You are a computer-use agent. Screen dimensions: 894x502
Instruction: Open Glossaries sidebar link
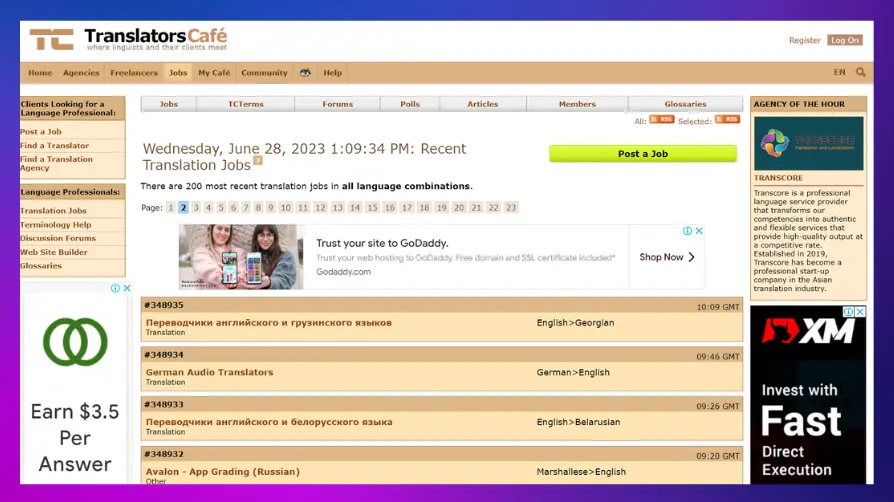[41, 265]
